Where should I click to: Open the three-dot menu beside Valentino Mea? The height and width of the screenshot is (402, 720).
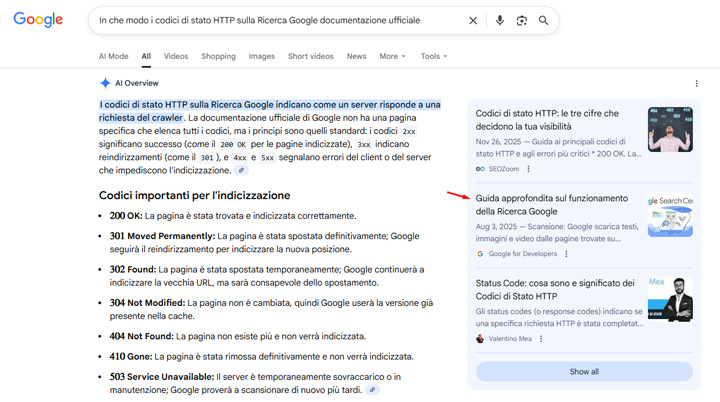(x=542, y=339)
